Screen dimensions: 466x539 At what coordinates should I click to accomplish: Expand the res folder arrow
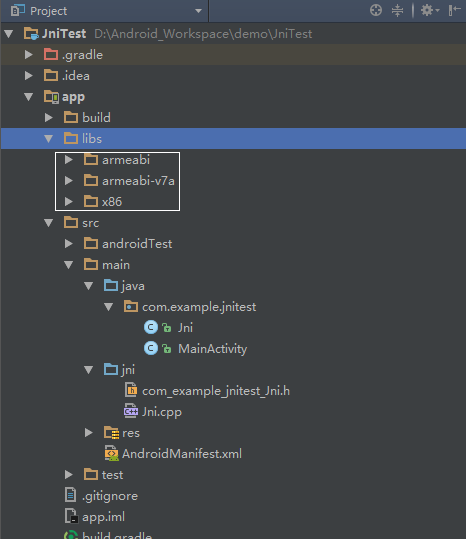89,432
